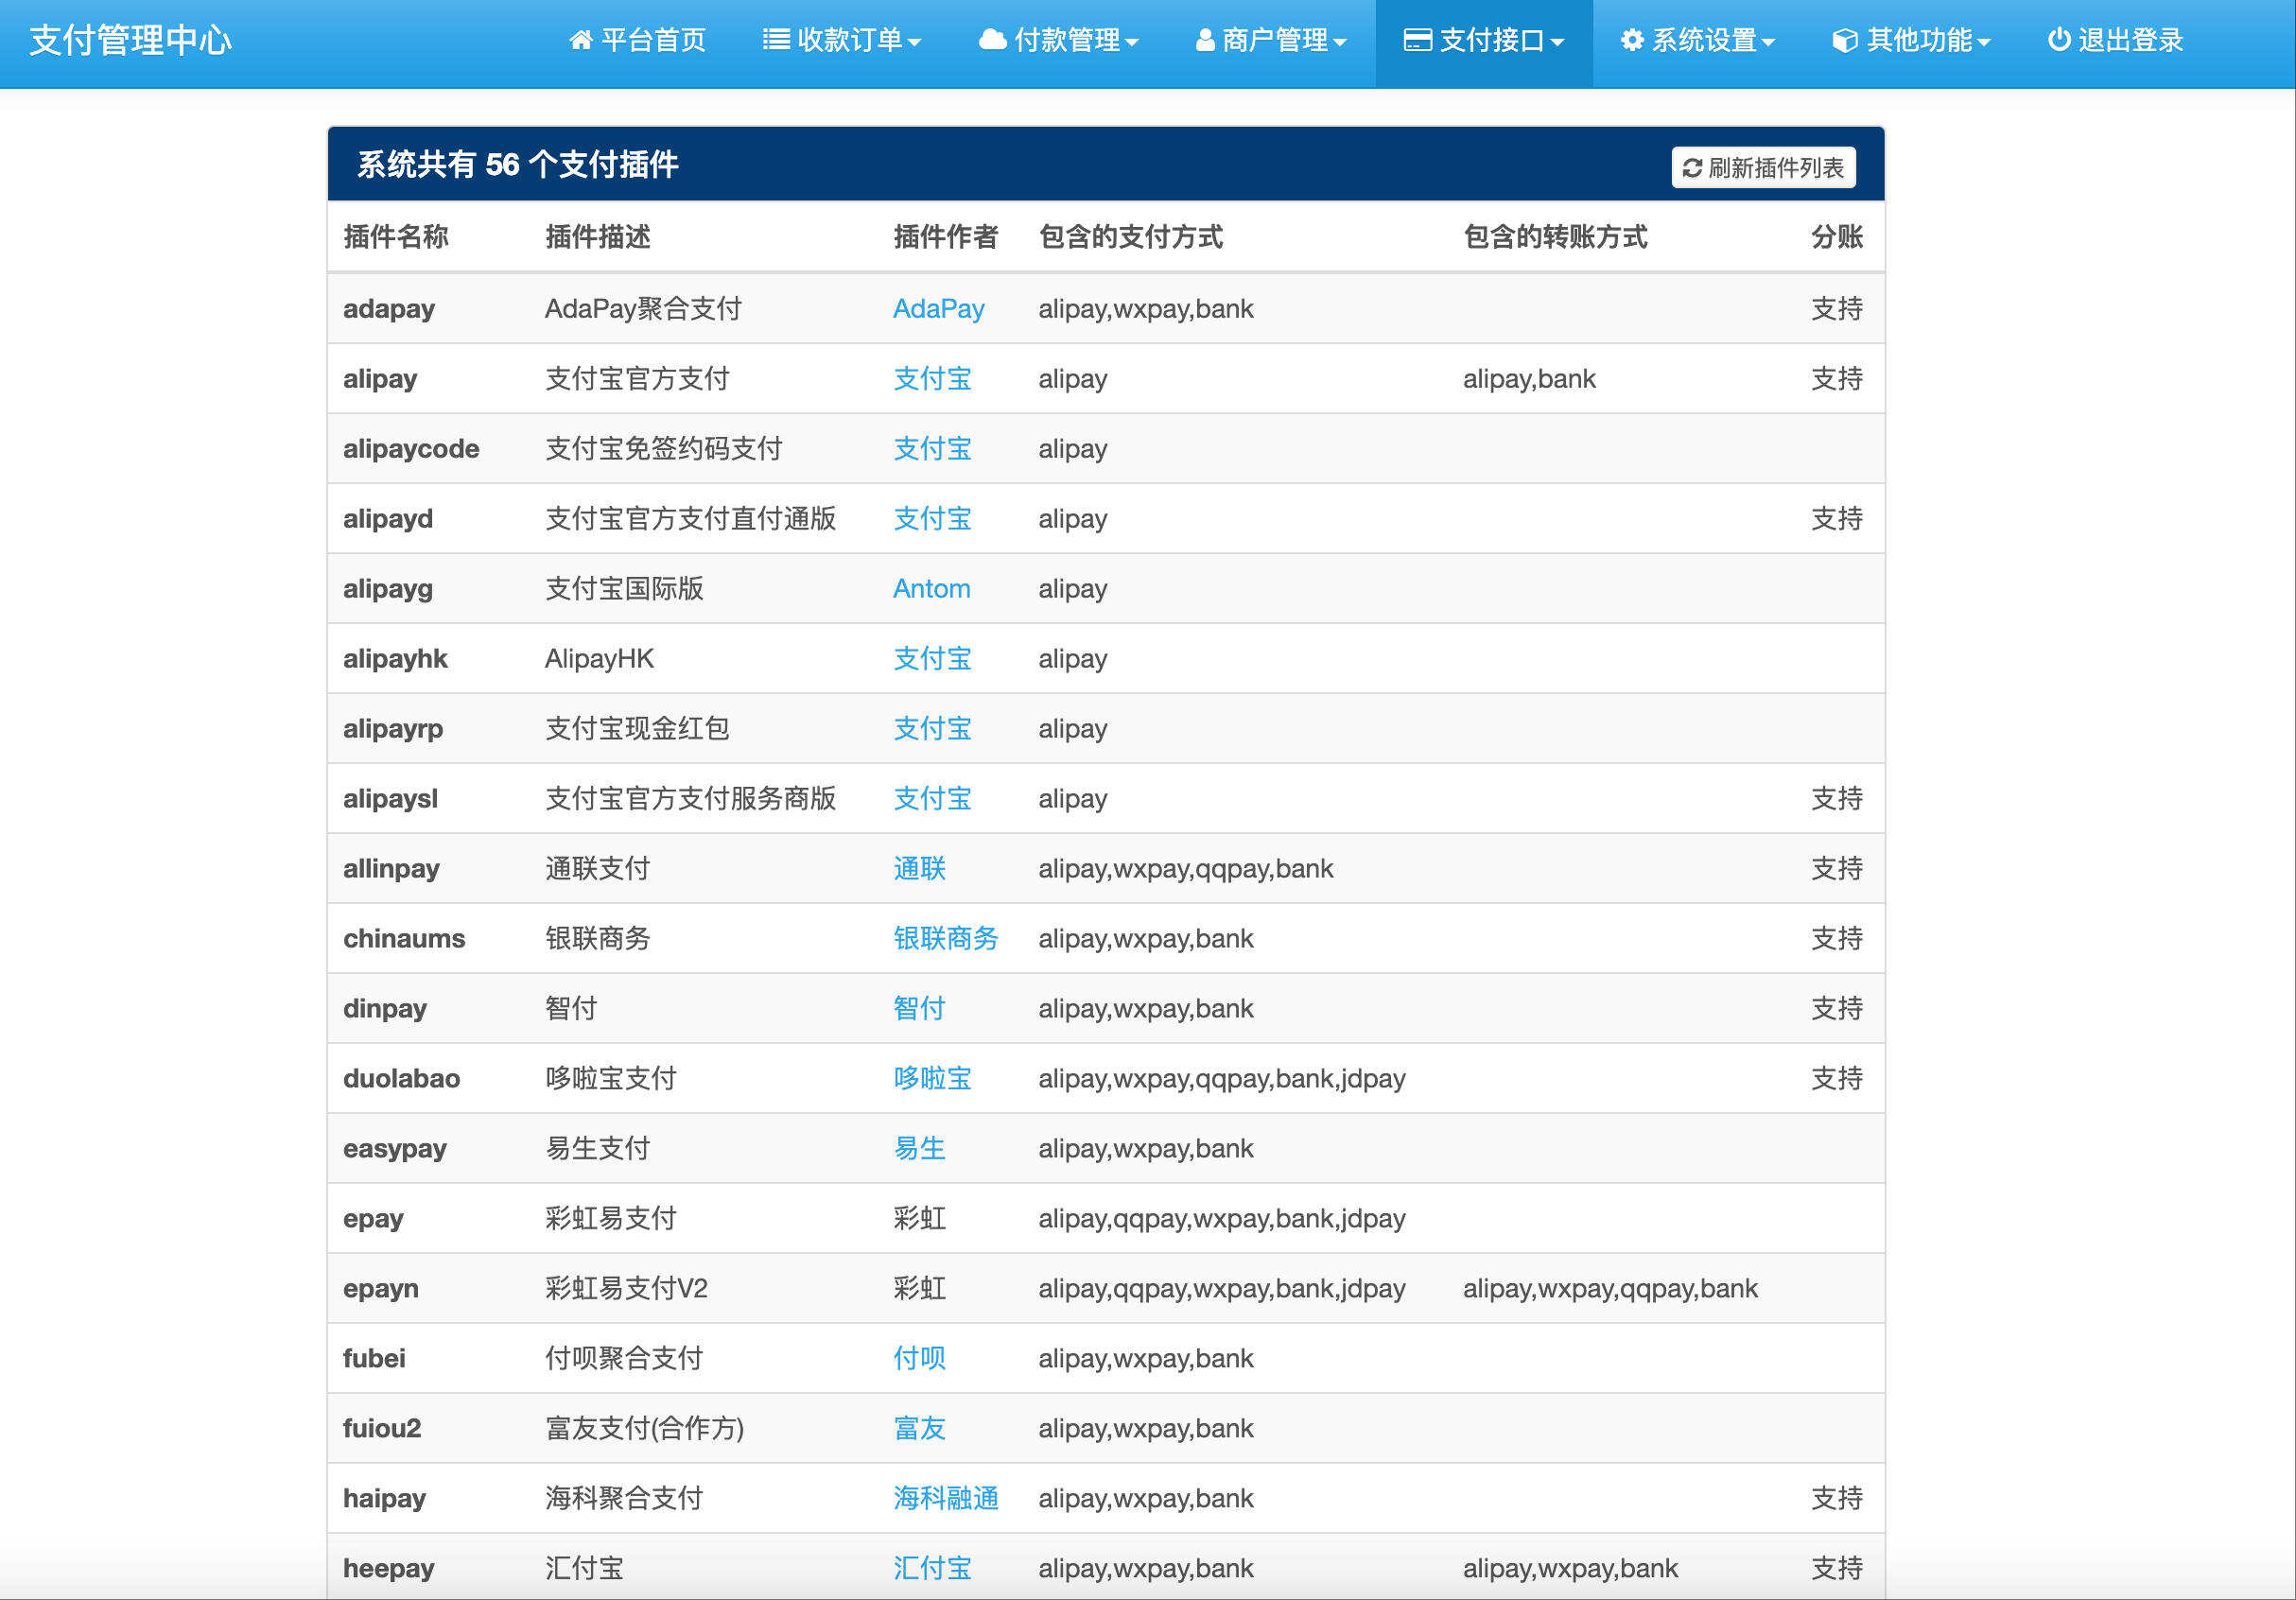Click the cube icon next to 其他功能

coord(1845,40)
